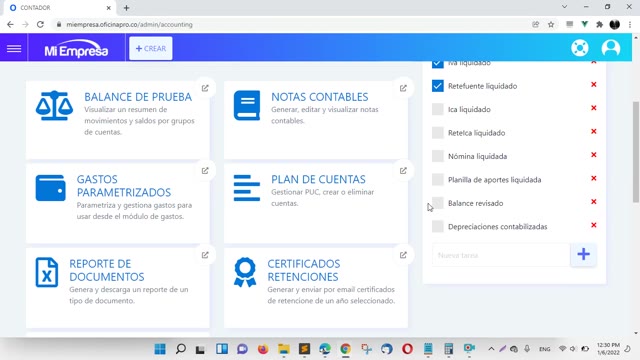Open PLAN DE CUENTAS title link
640x360 pixels.
click(x=318, y=180)
